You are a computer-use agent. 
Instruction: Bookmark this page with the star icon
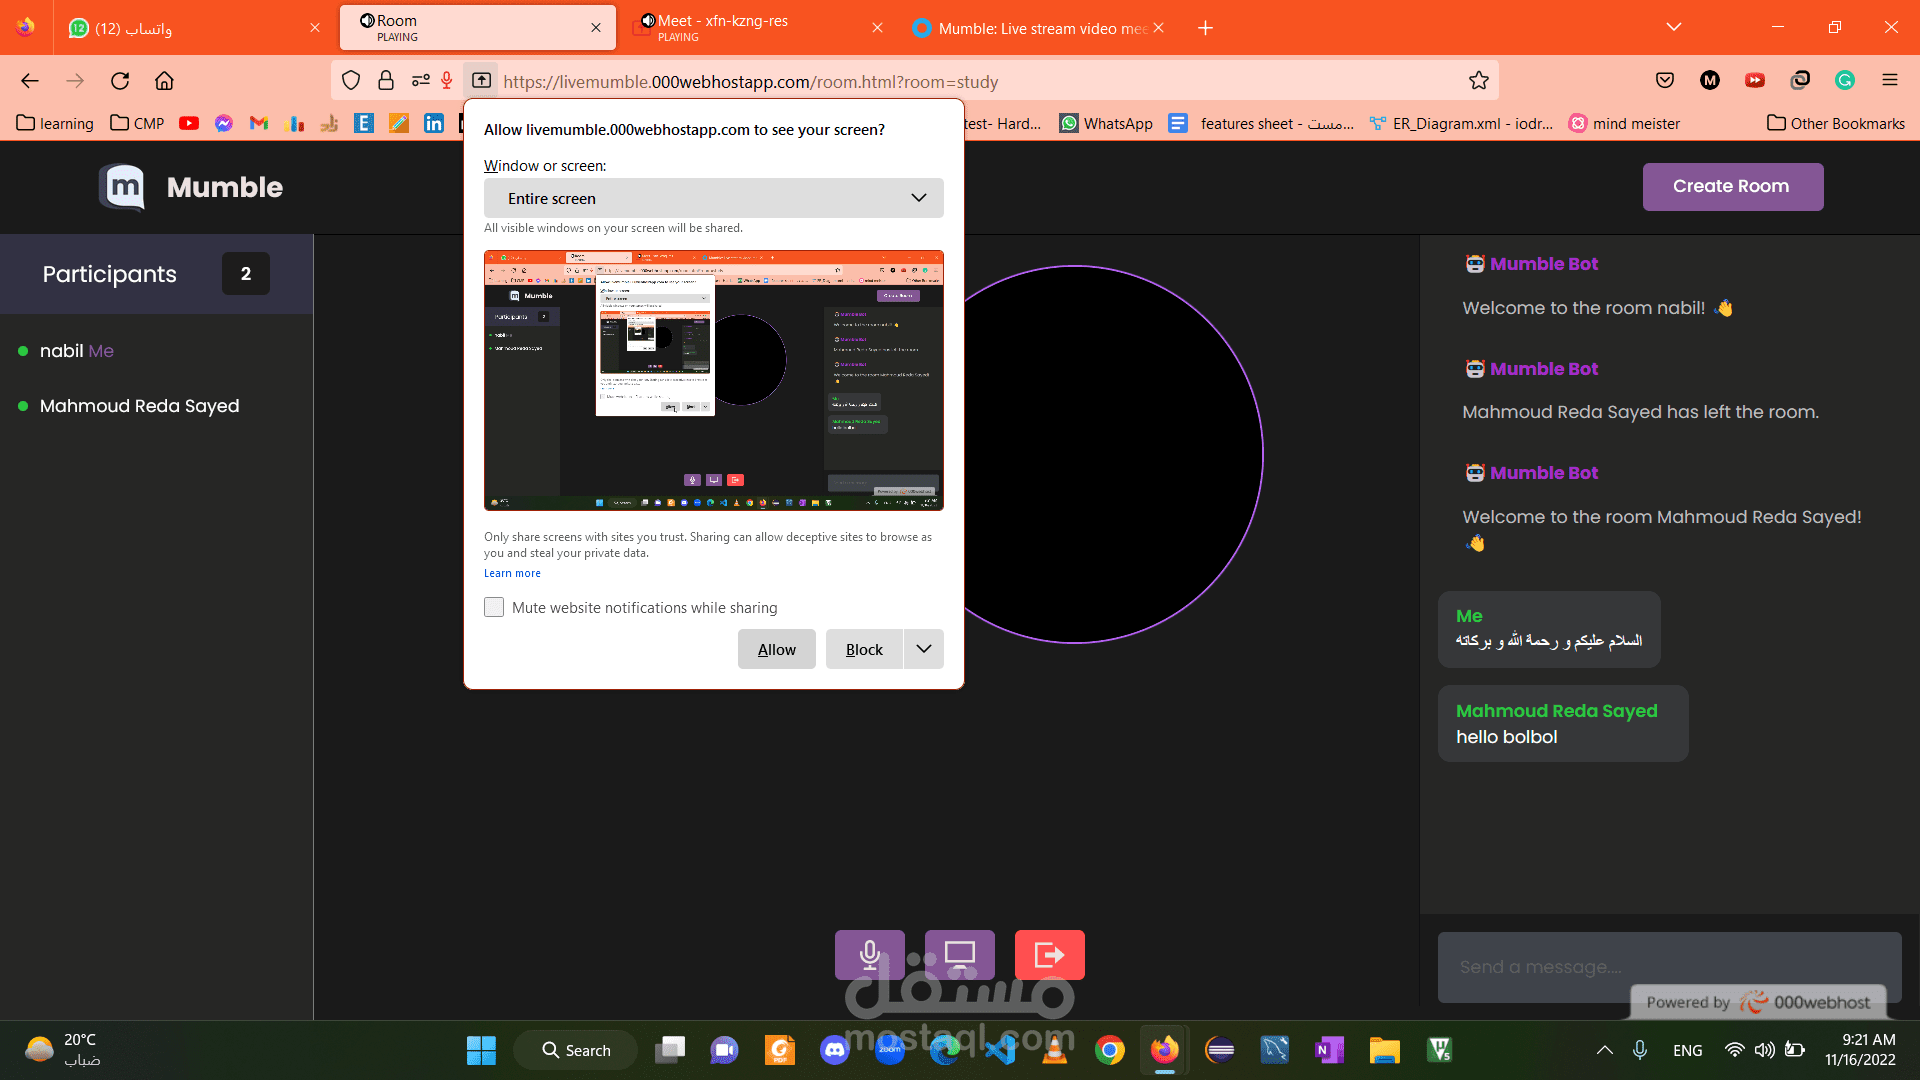tap(1478, 81)
